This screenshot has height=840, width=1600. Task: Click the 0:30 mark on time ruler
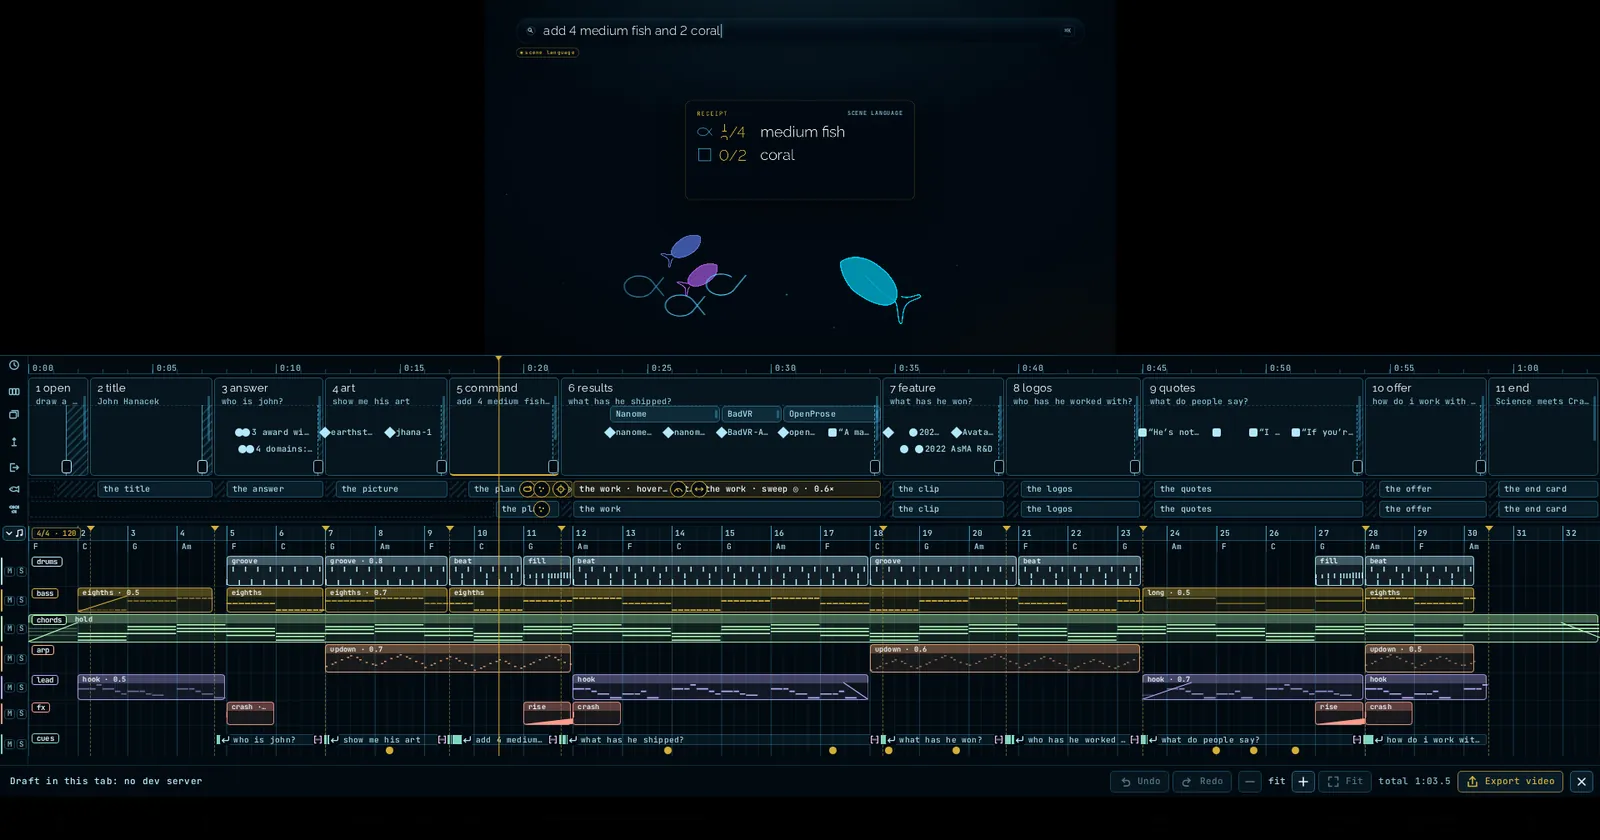(x=785, y=368)
